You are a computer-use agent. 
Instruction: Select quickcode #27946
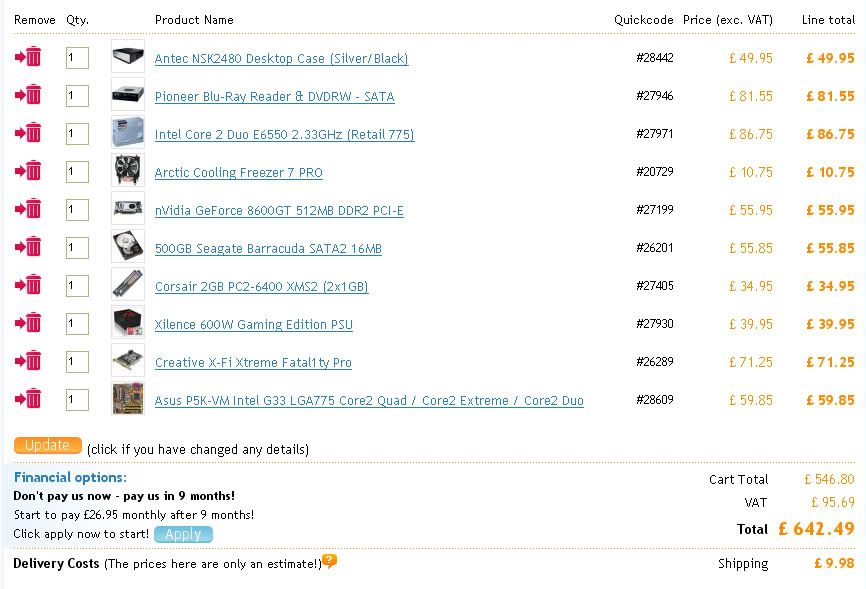click(655, 96)
